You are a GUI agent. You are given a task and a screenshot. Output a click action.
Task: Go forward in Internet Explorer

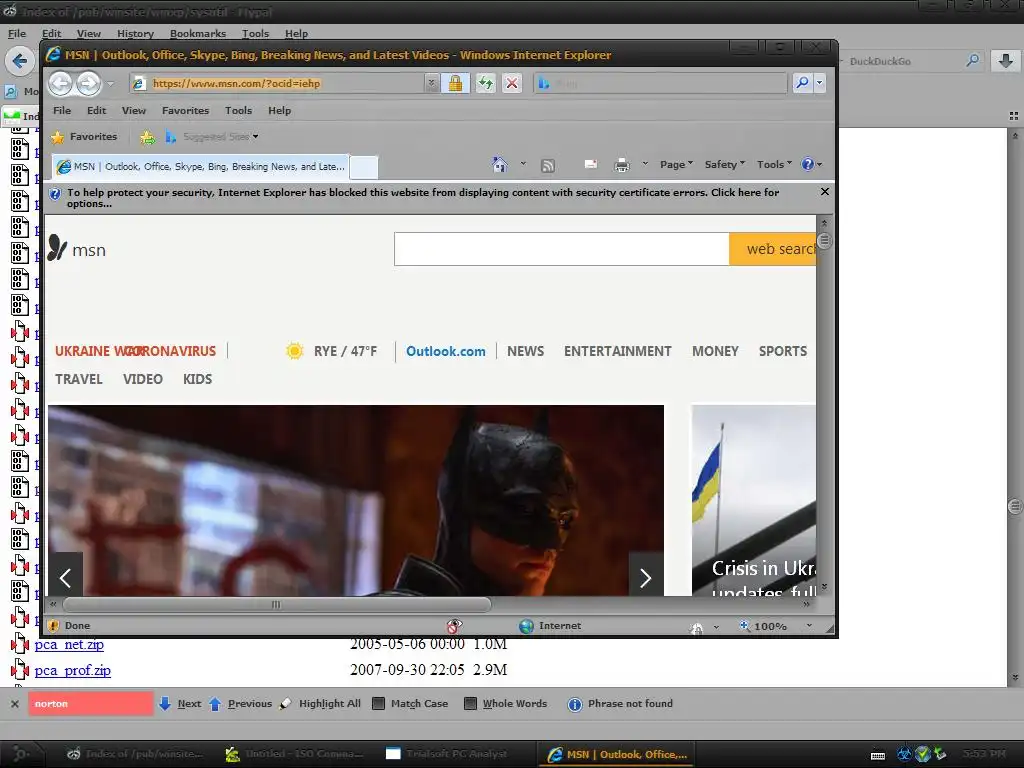[x=88, y=84]
